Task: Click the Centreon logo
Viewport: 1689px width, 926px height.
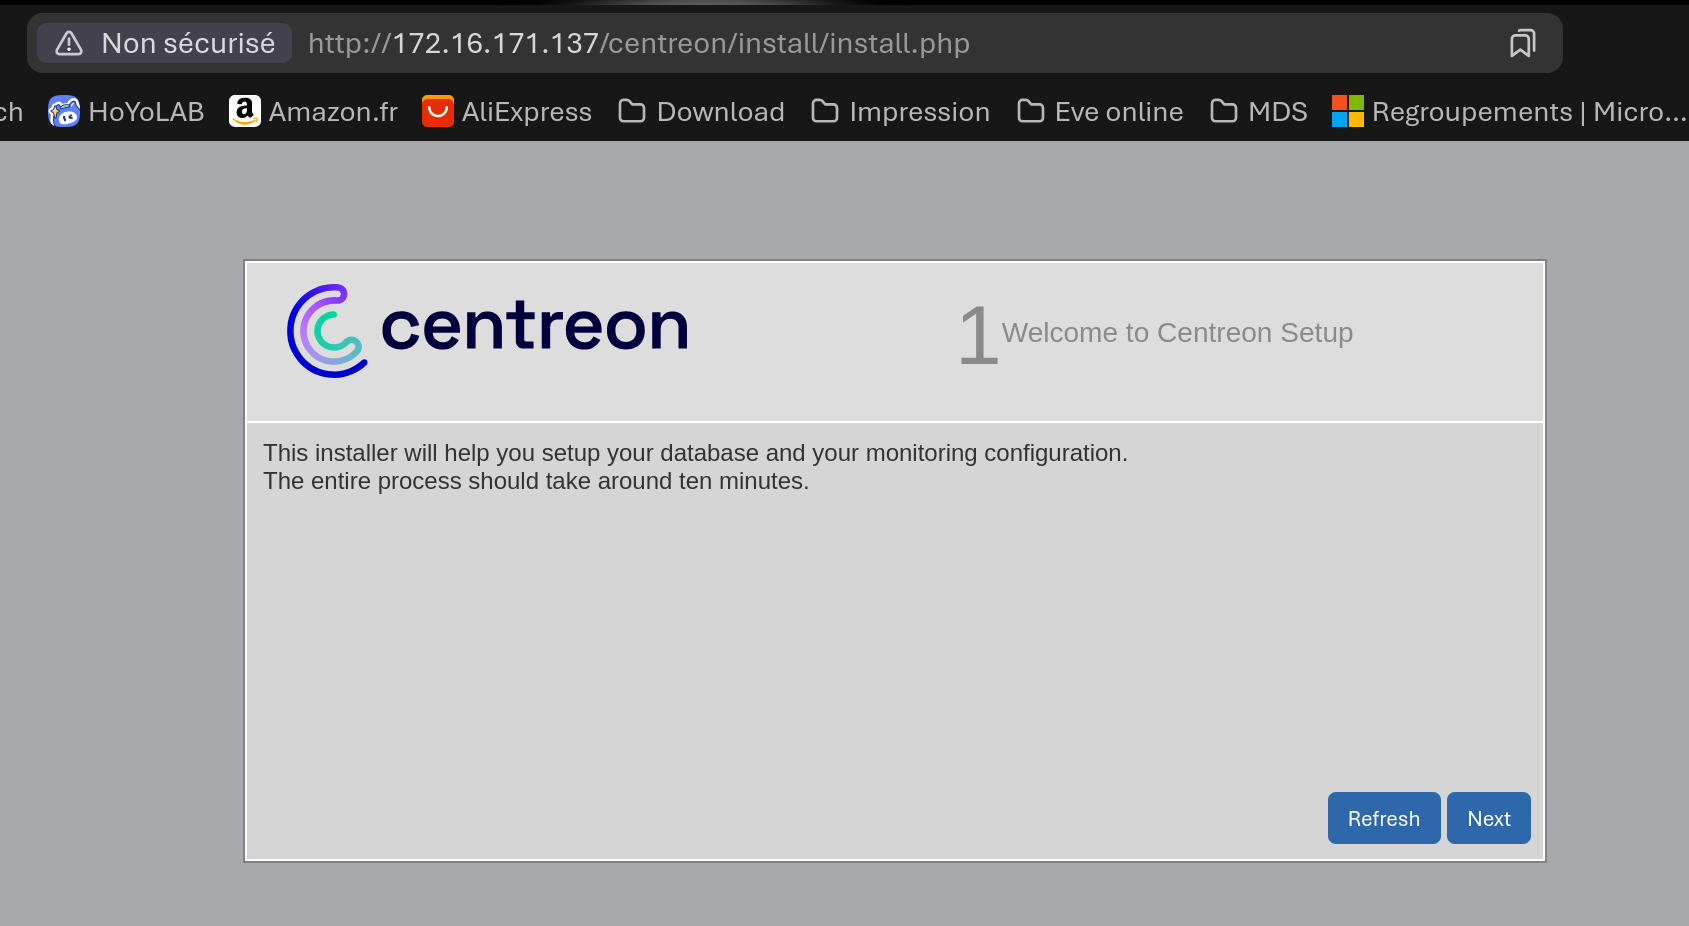Action: [x=488, y=330]
